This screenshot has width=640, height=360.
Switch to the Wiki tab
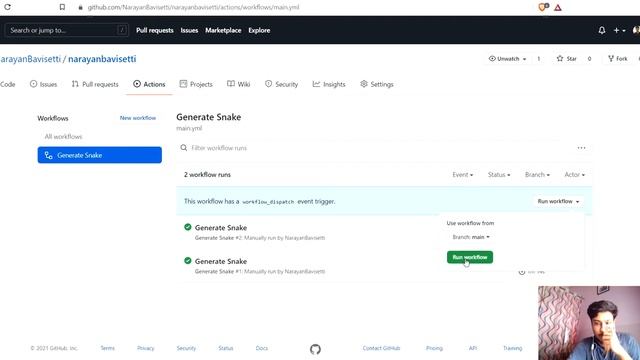238,84
